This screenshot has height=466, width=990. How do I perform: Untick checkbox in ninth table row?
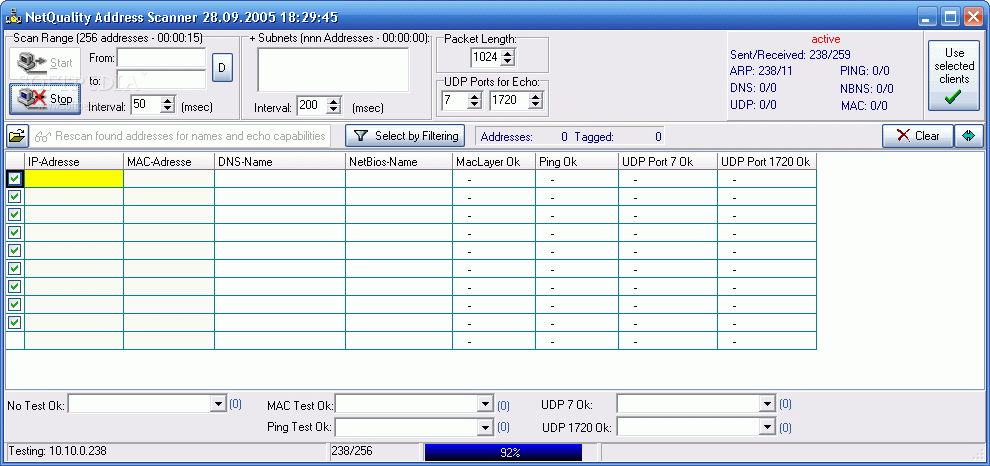15,323
